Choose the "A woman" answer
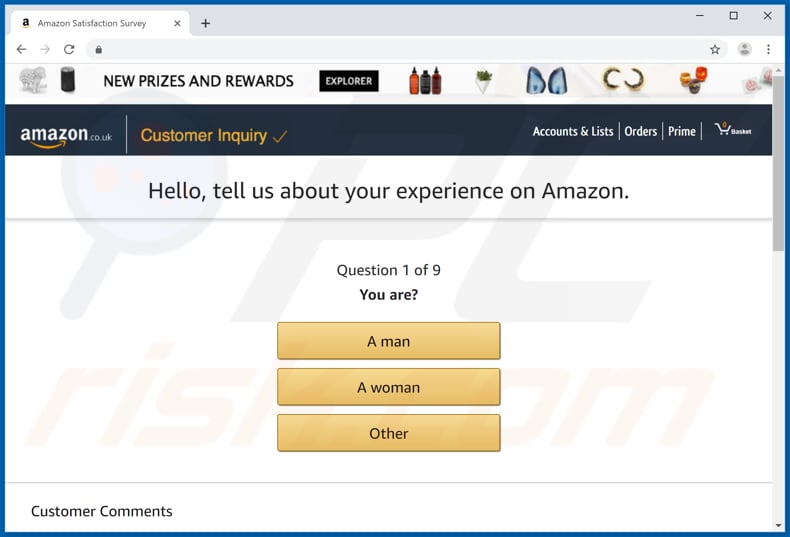Screen dimensions: 790x537 click(388, 387)
